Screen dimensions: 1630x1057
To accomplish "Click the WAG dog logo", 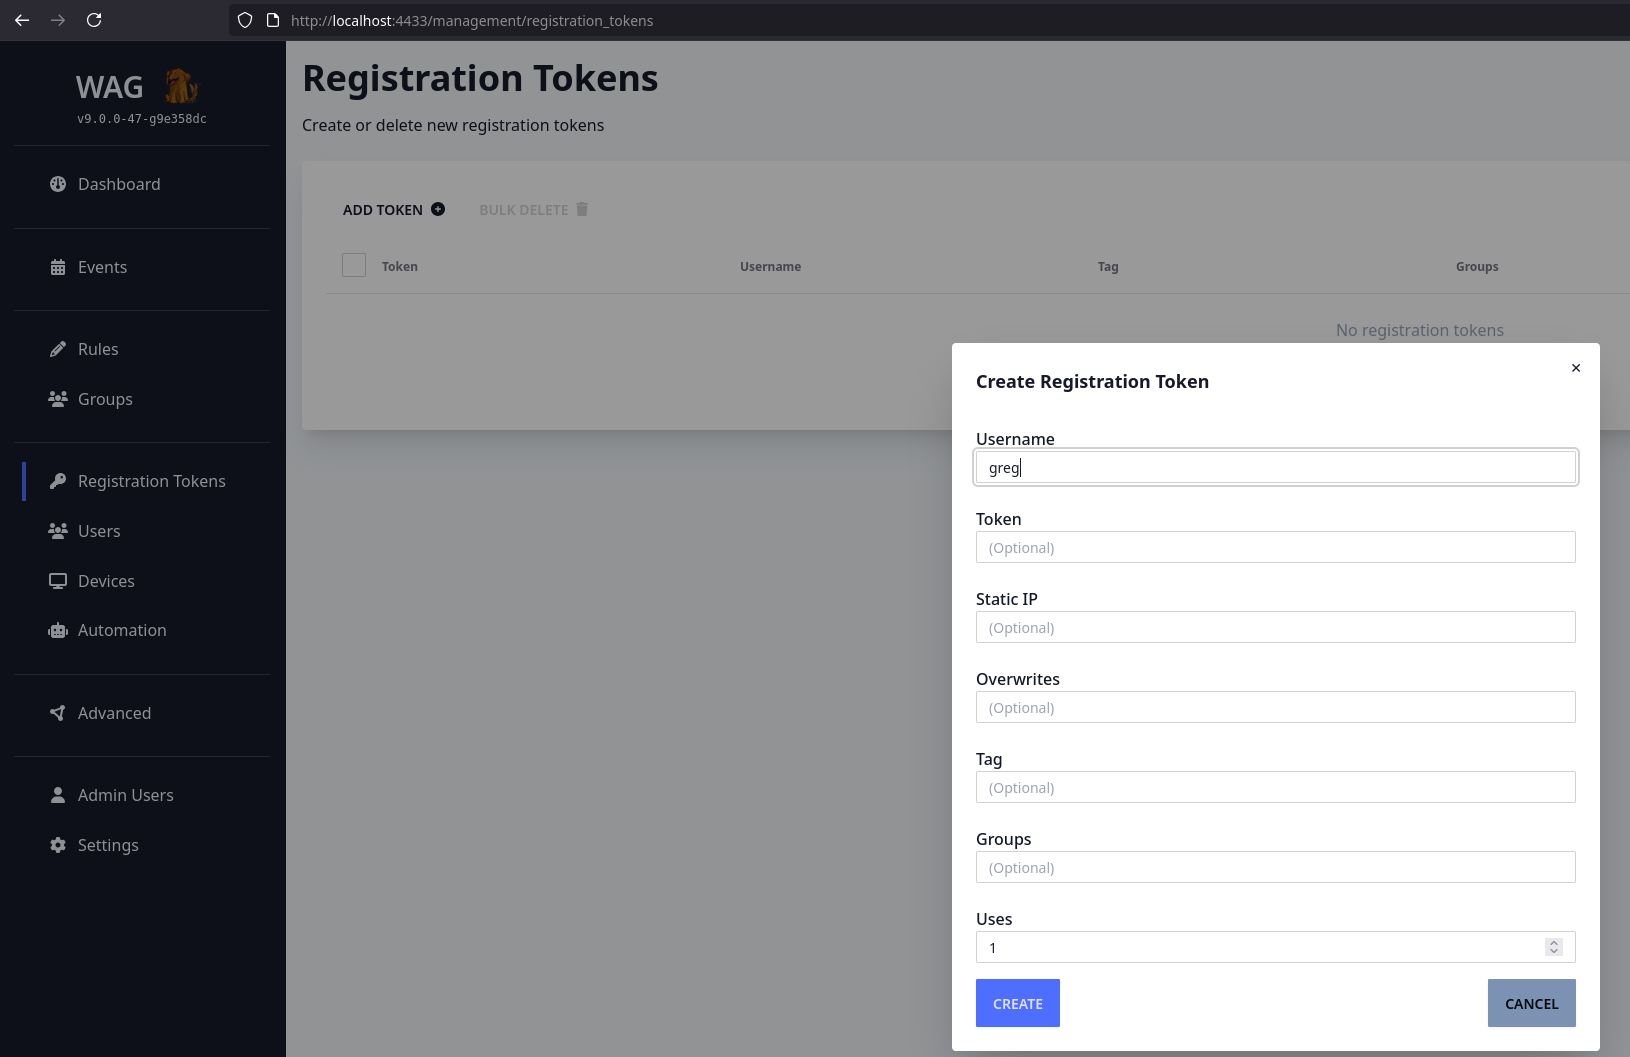I will 181,86.
